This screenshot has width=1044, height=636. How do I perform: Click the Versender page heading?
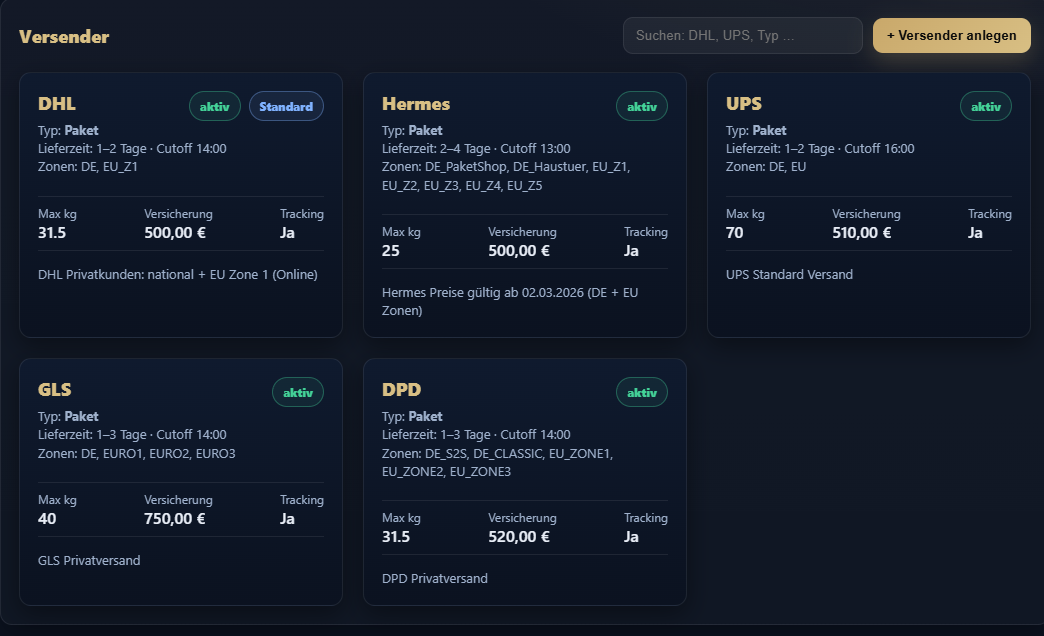click(x=64, y=37)
